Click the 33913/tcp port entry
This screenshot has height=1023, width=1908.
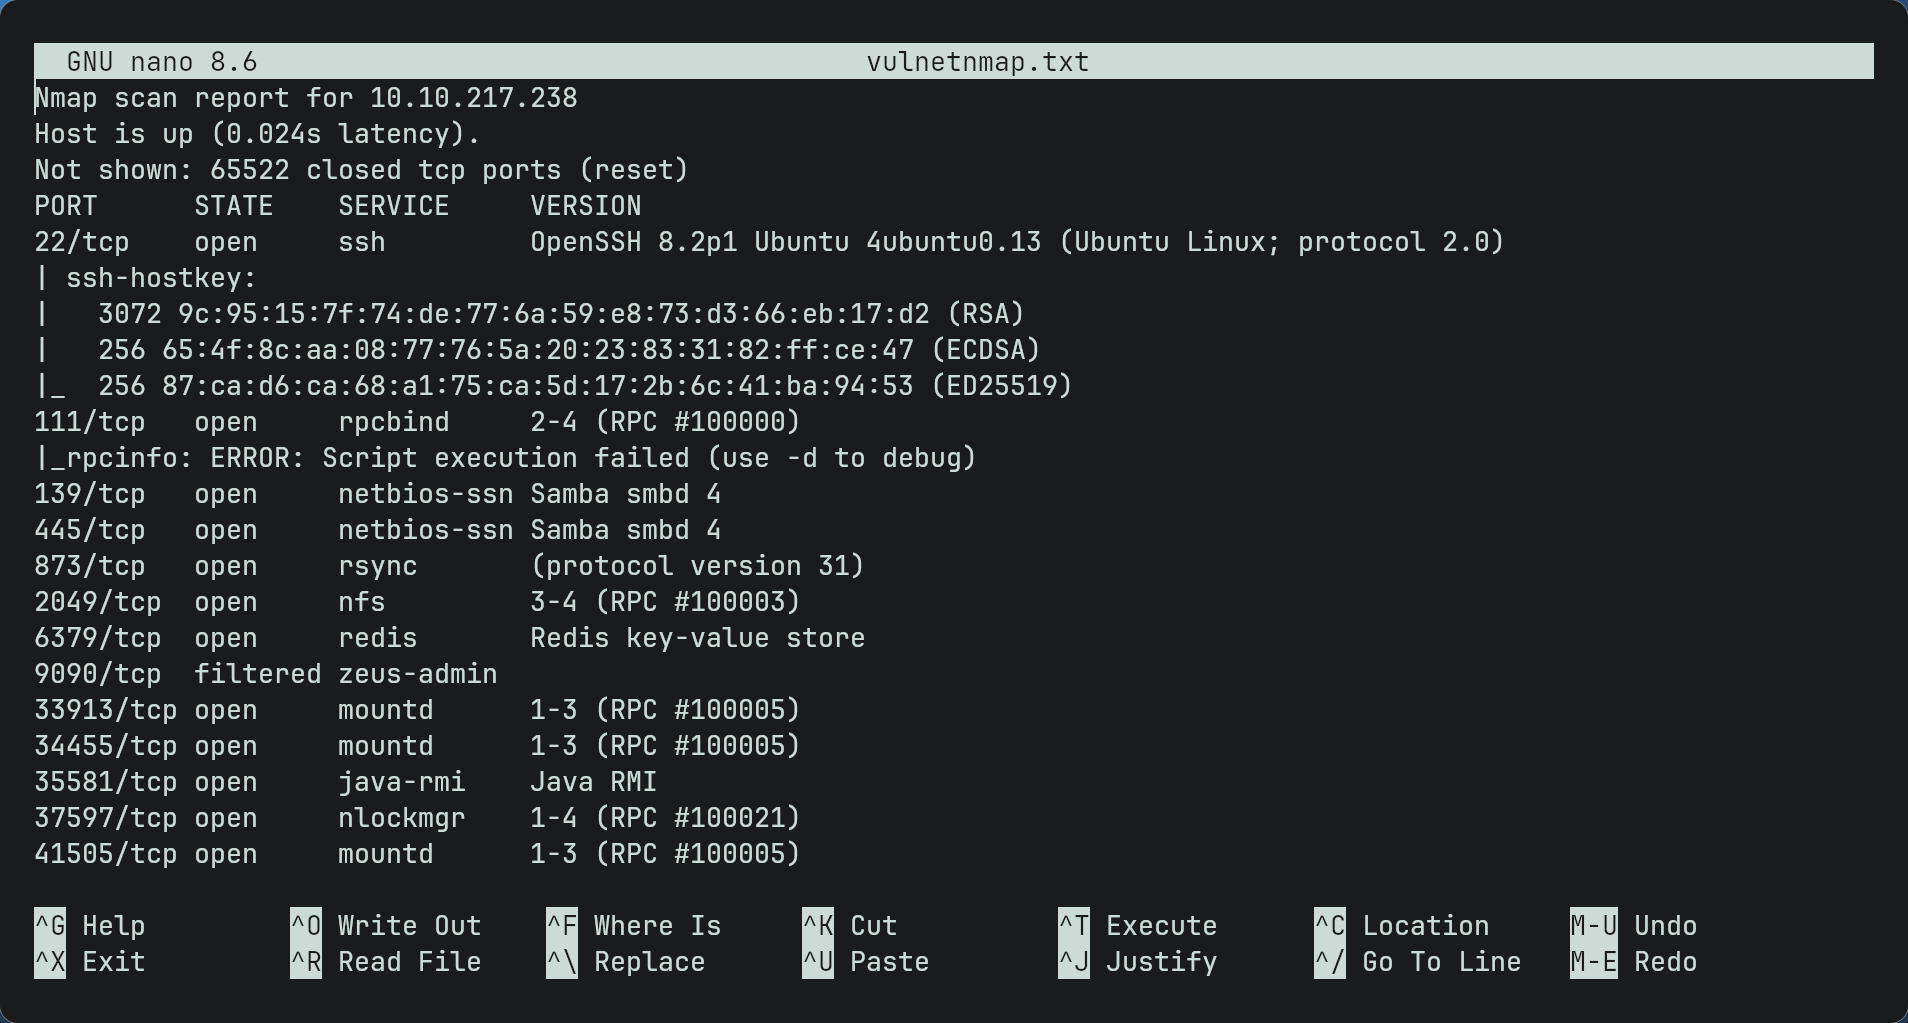click(106, 710)
